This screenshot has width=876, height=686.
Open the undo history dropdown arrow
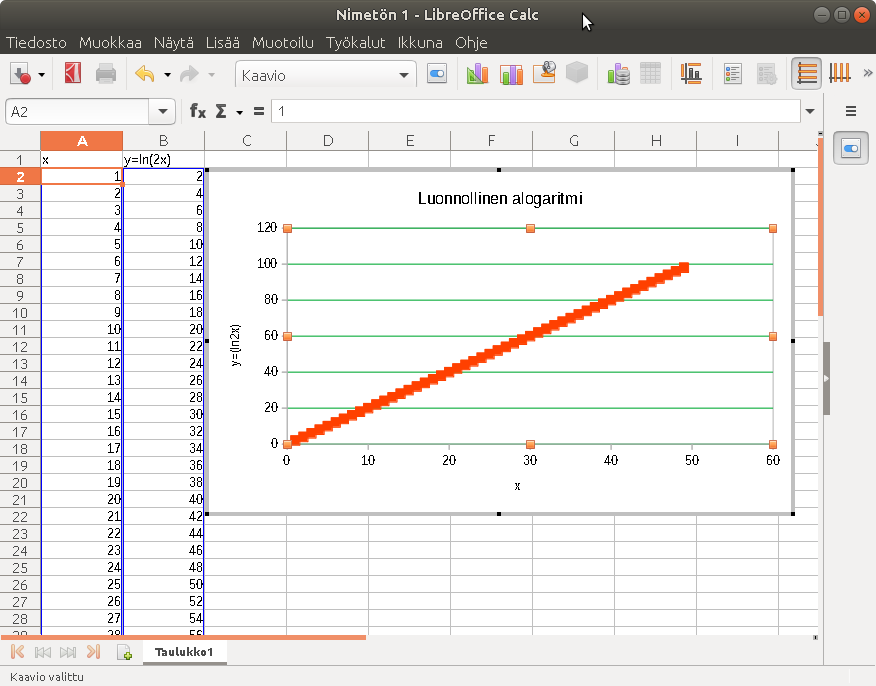point(167,75)
